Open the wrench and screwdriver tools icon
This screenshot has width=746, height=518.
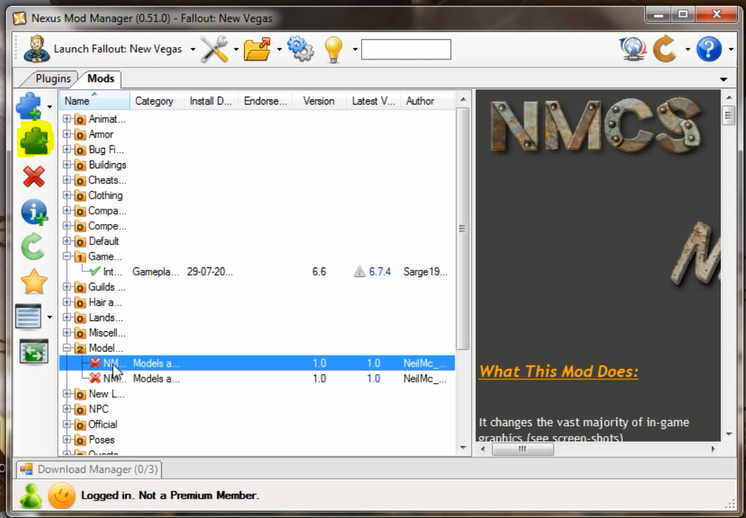tap(214, 49)
